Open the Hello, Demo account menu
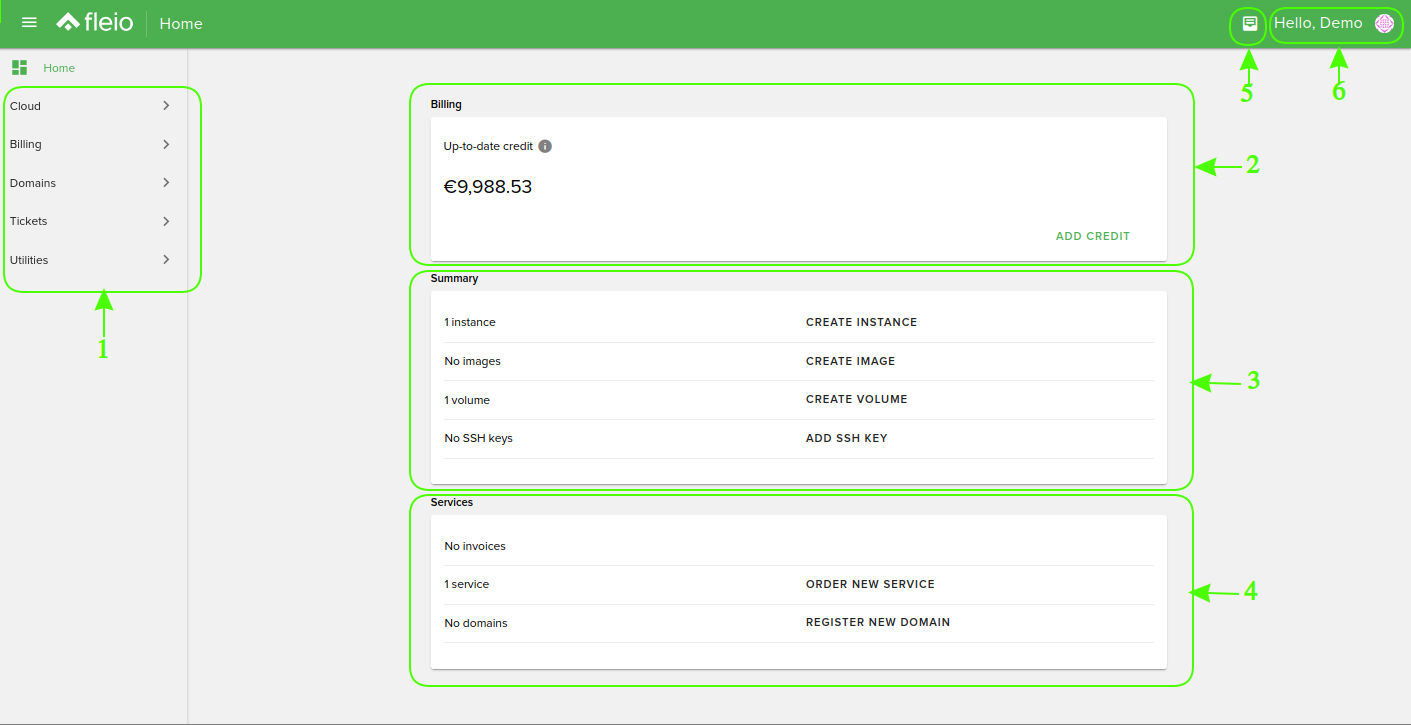 pyautogui.click(x=1320, y=22)
